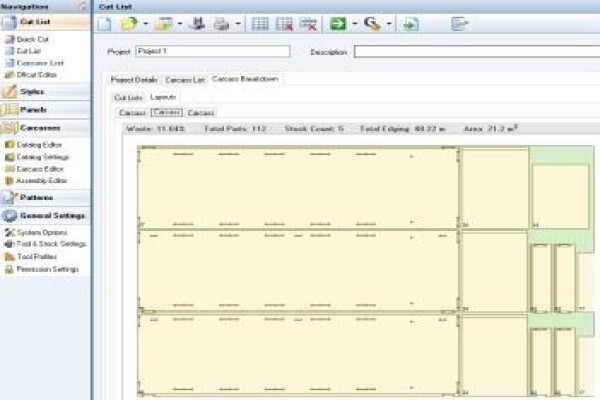Click the Description input field
Screen dimensions: 600x400
point(477,51)
